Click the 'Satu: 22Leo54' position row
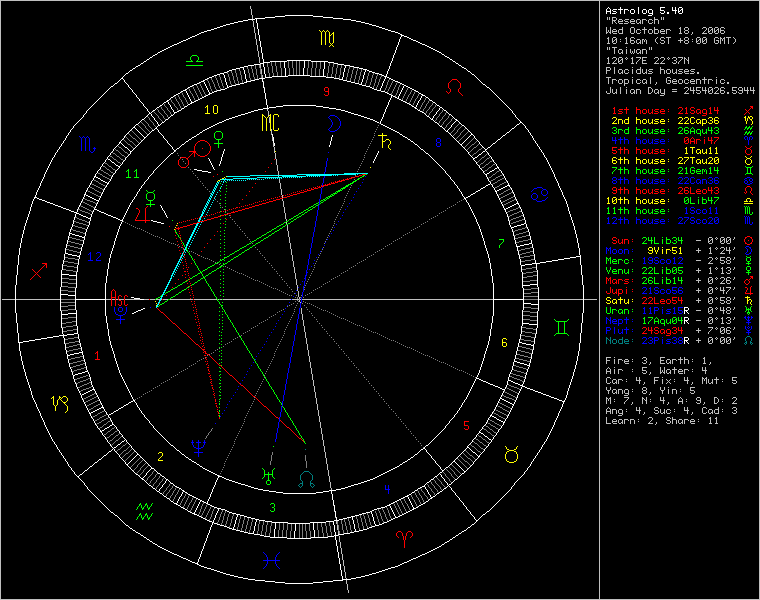 click(680, 301)
